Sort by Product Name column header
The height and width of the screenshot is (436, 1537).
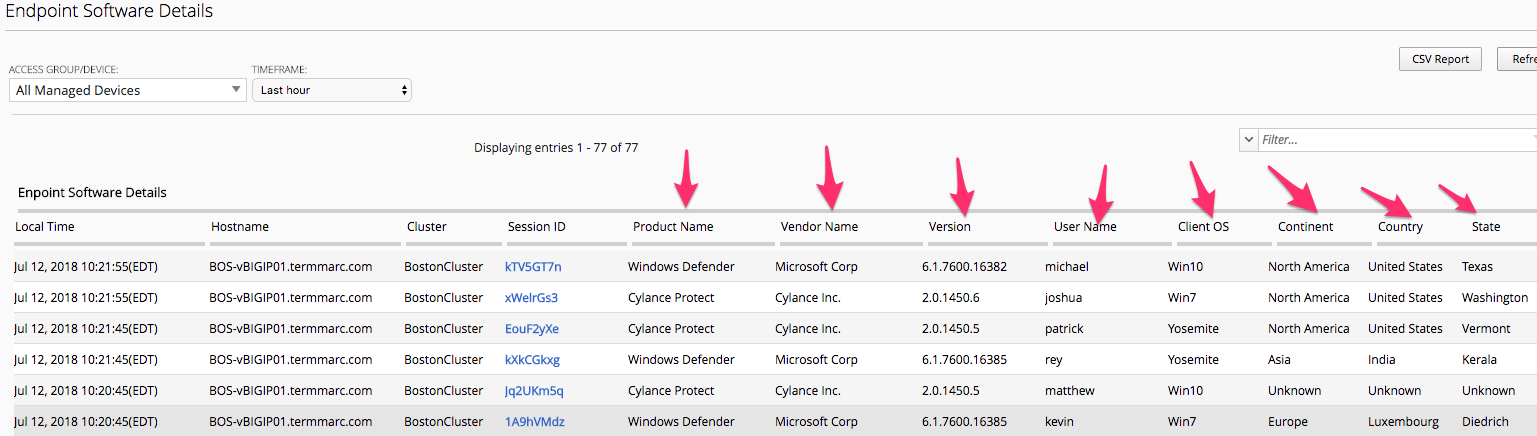click(673, 227)
